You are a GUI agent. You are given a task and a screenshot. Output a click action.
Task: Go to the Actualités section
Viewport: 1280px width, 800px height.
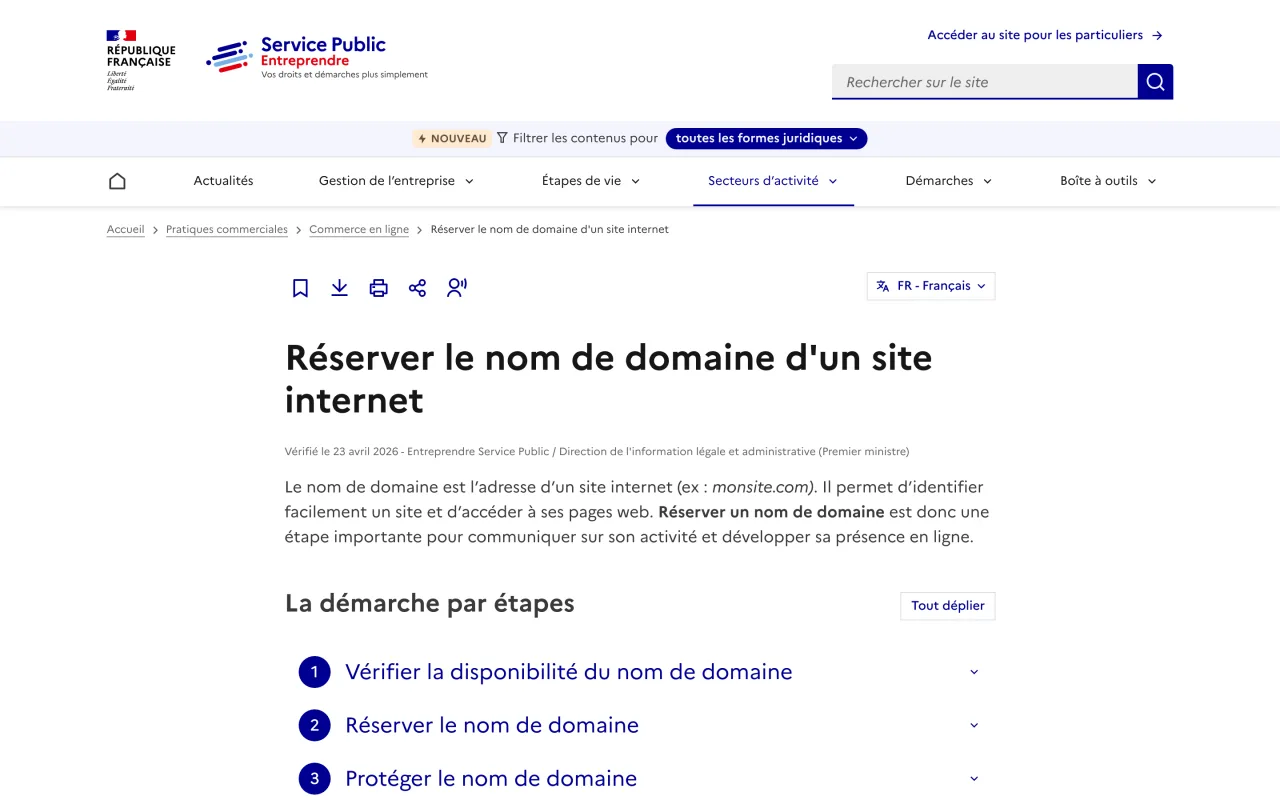224,181
